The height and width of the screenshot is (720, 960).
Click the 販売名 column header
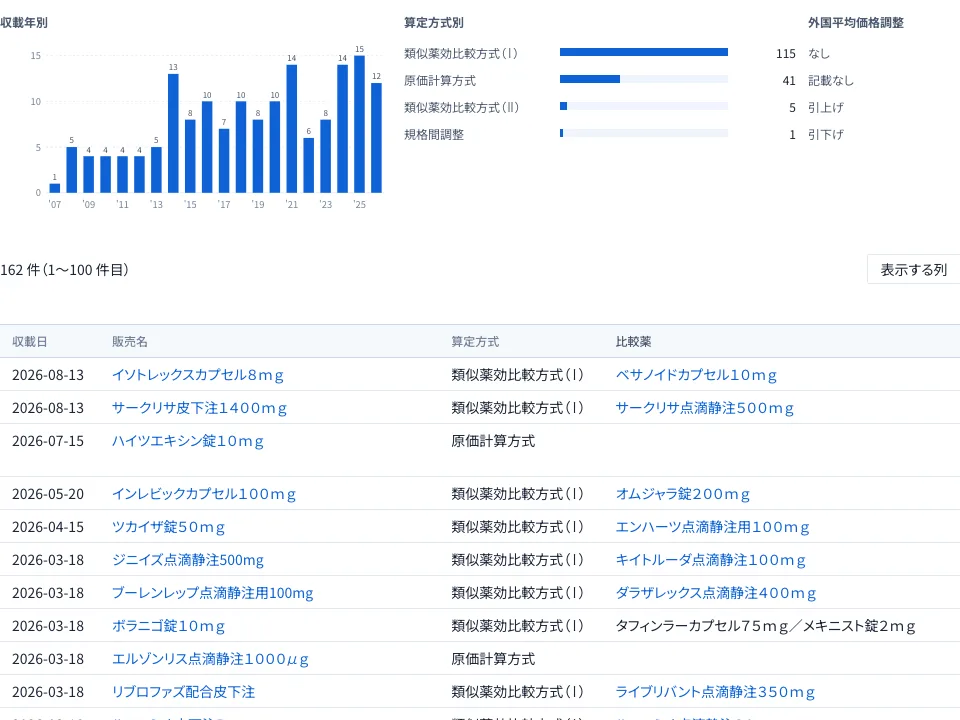[129, 342]
